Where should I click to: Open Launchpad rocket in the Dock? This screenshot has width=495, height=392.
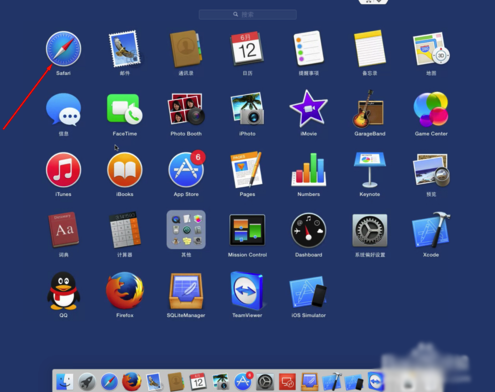coord(87,382)
